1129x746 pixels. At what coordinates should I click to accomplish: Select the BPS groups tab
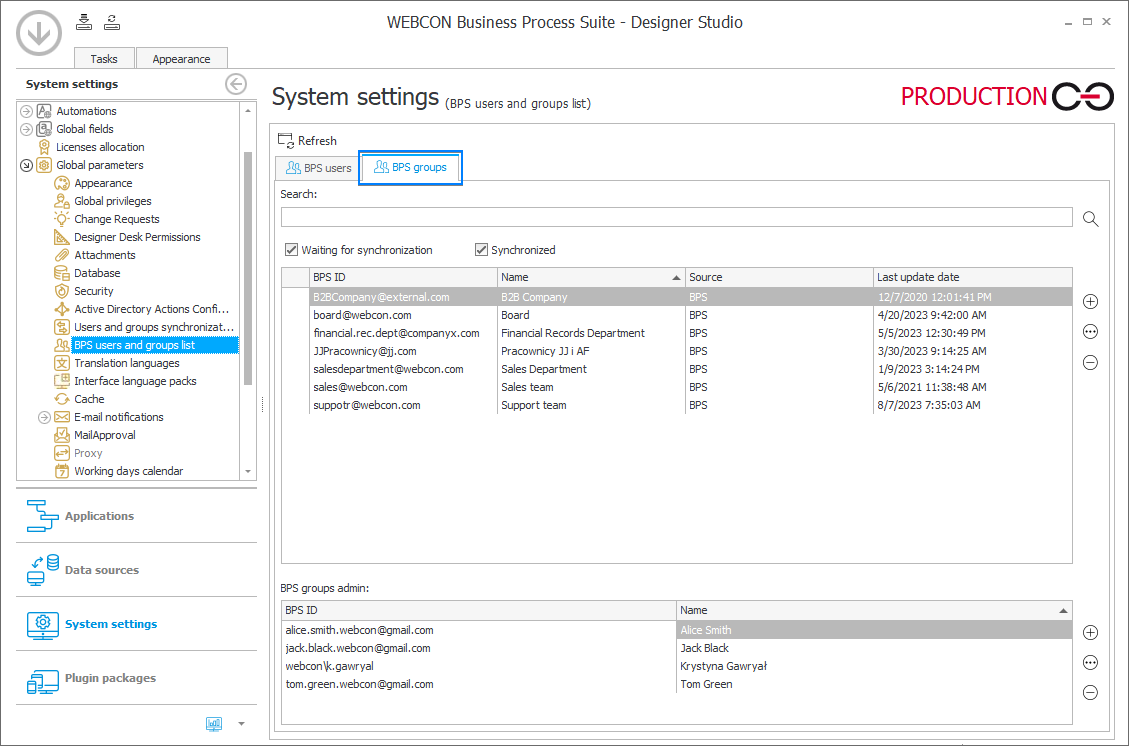click(410, 167)
